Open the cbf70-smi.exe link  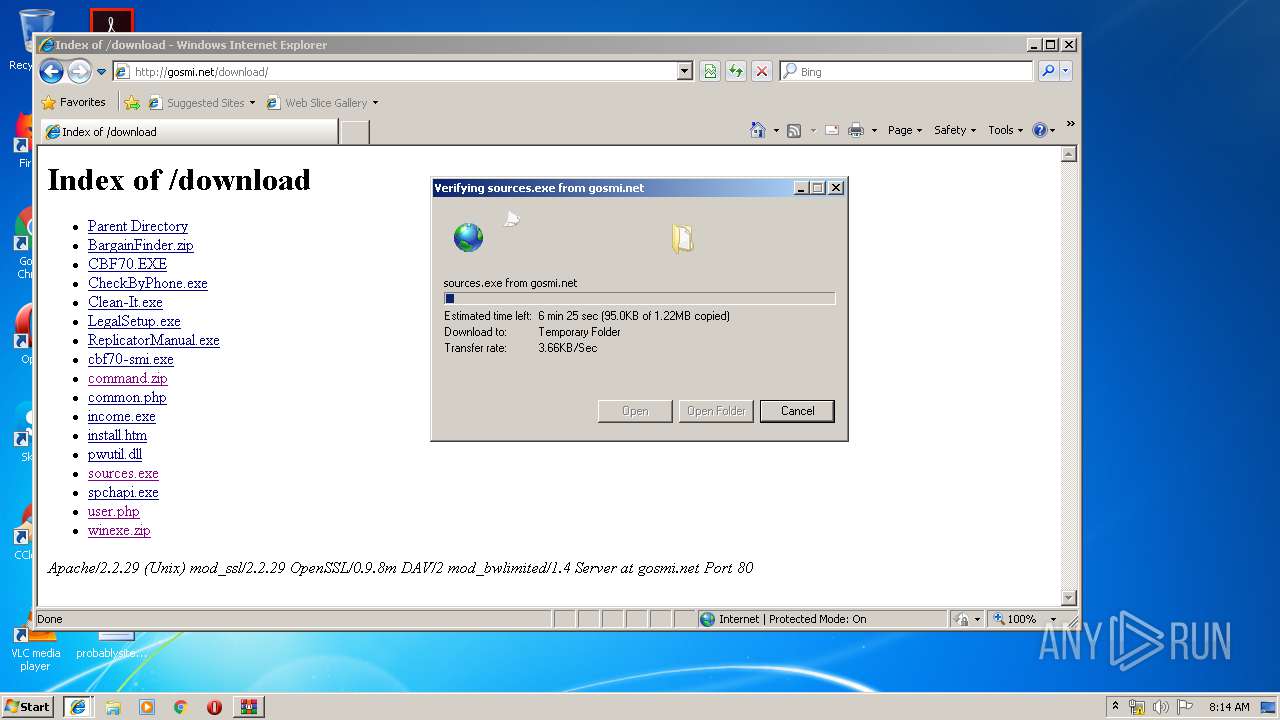coord(131,359)
